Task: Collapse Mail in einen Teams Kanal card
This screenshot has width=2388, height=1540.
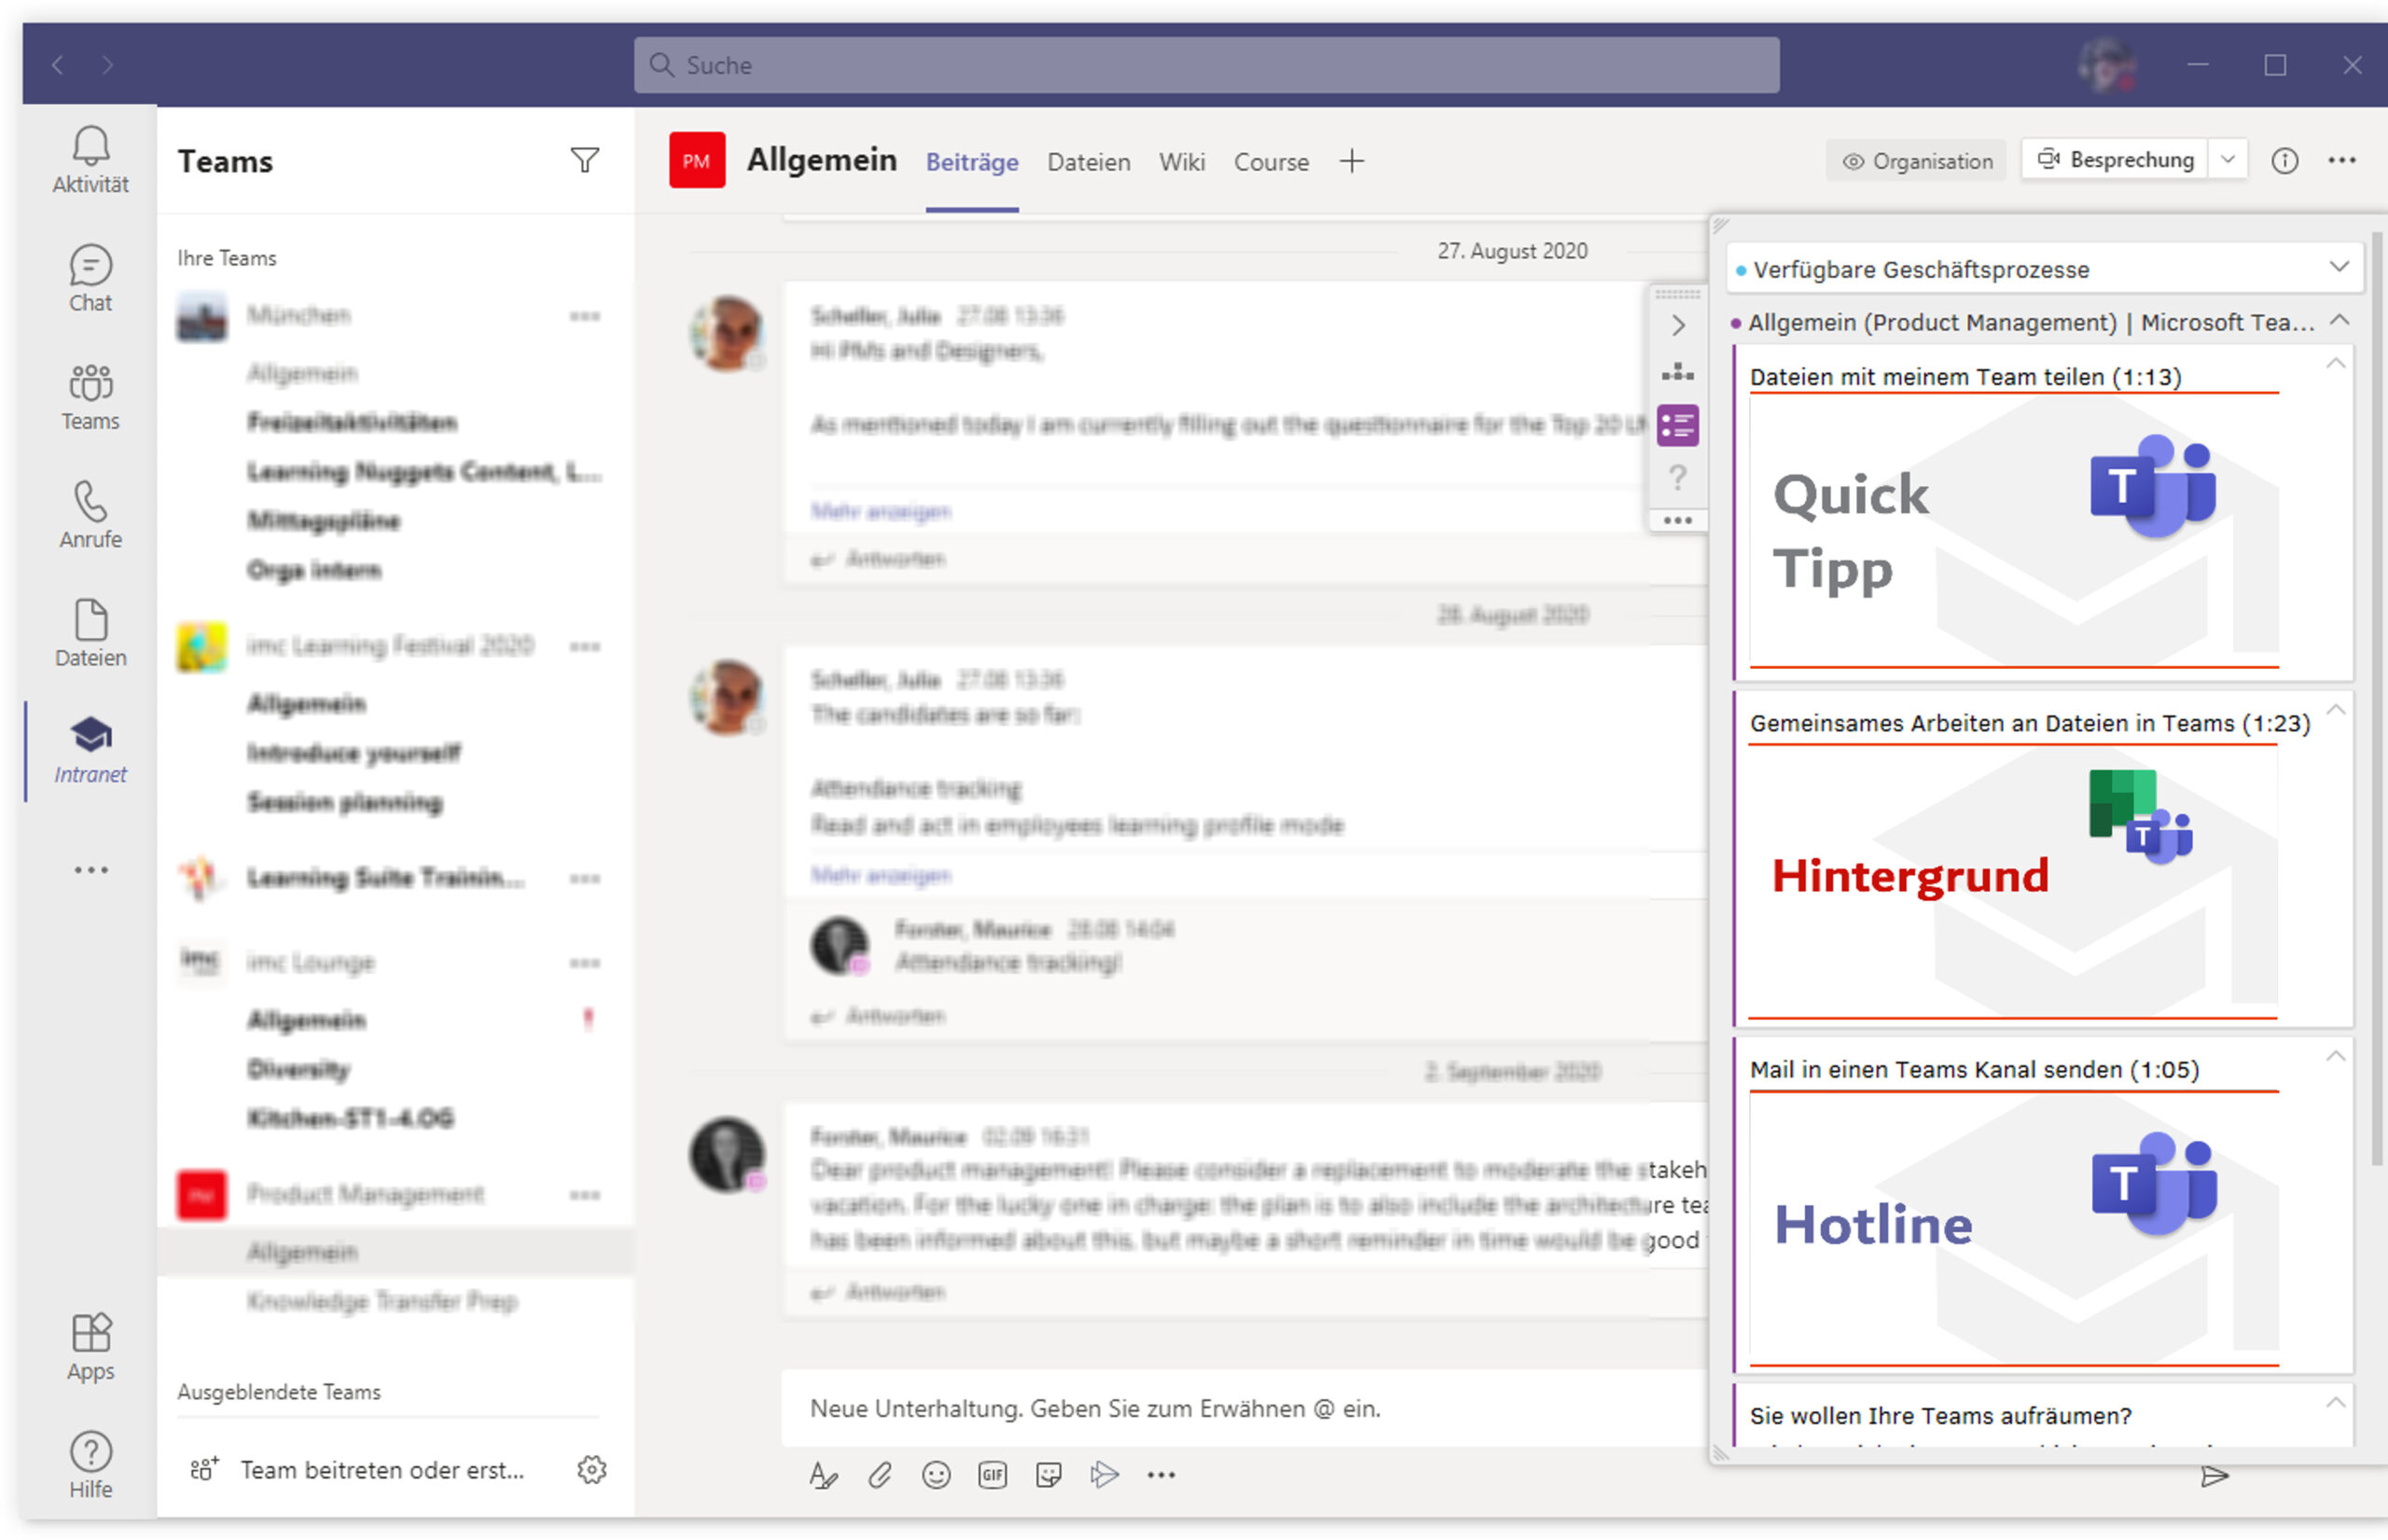Action: tap(2335, 1055)
